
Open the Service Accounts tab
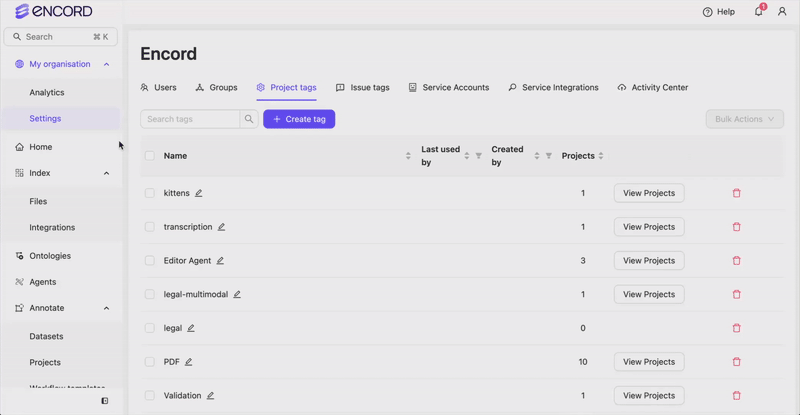click(x=449, y=87)
